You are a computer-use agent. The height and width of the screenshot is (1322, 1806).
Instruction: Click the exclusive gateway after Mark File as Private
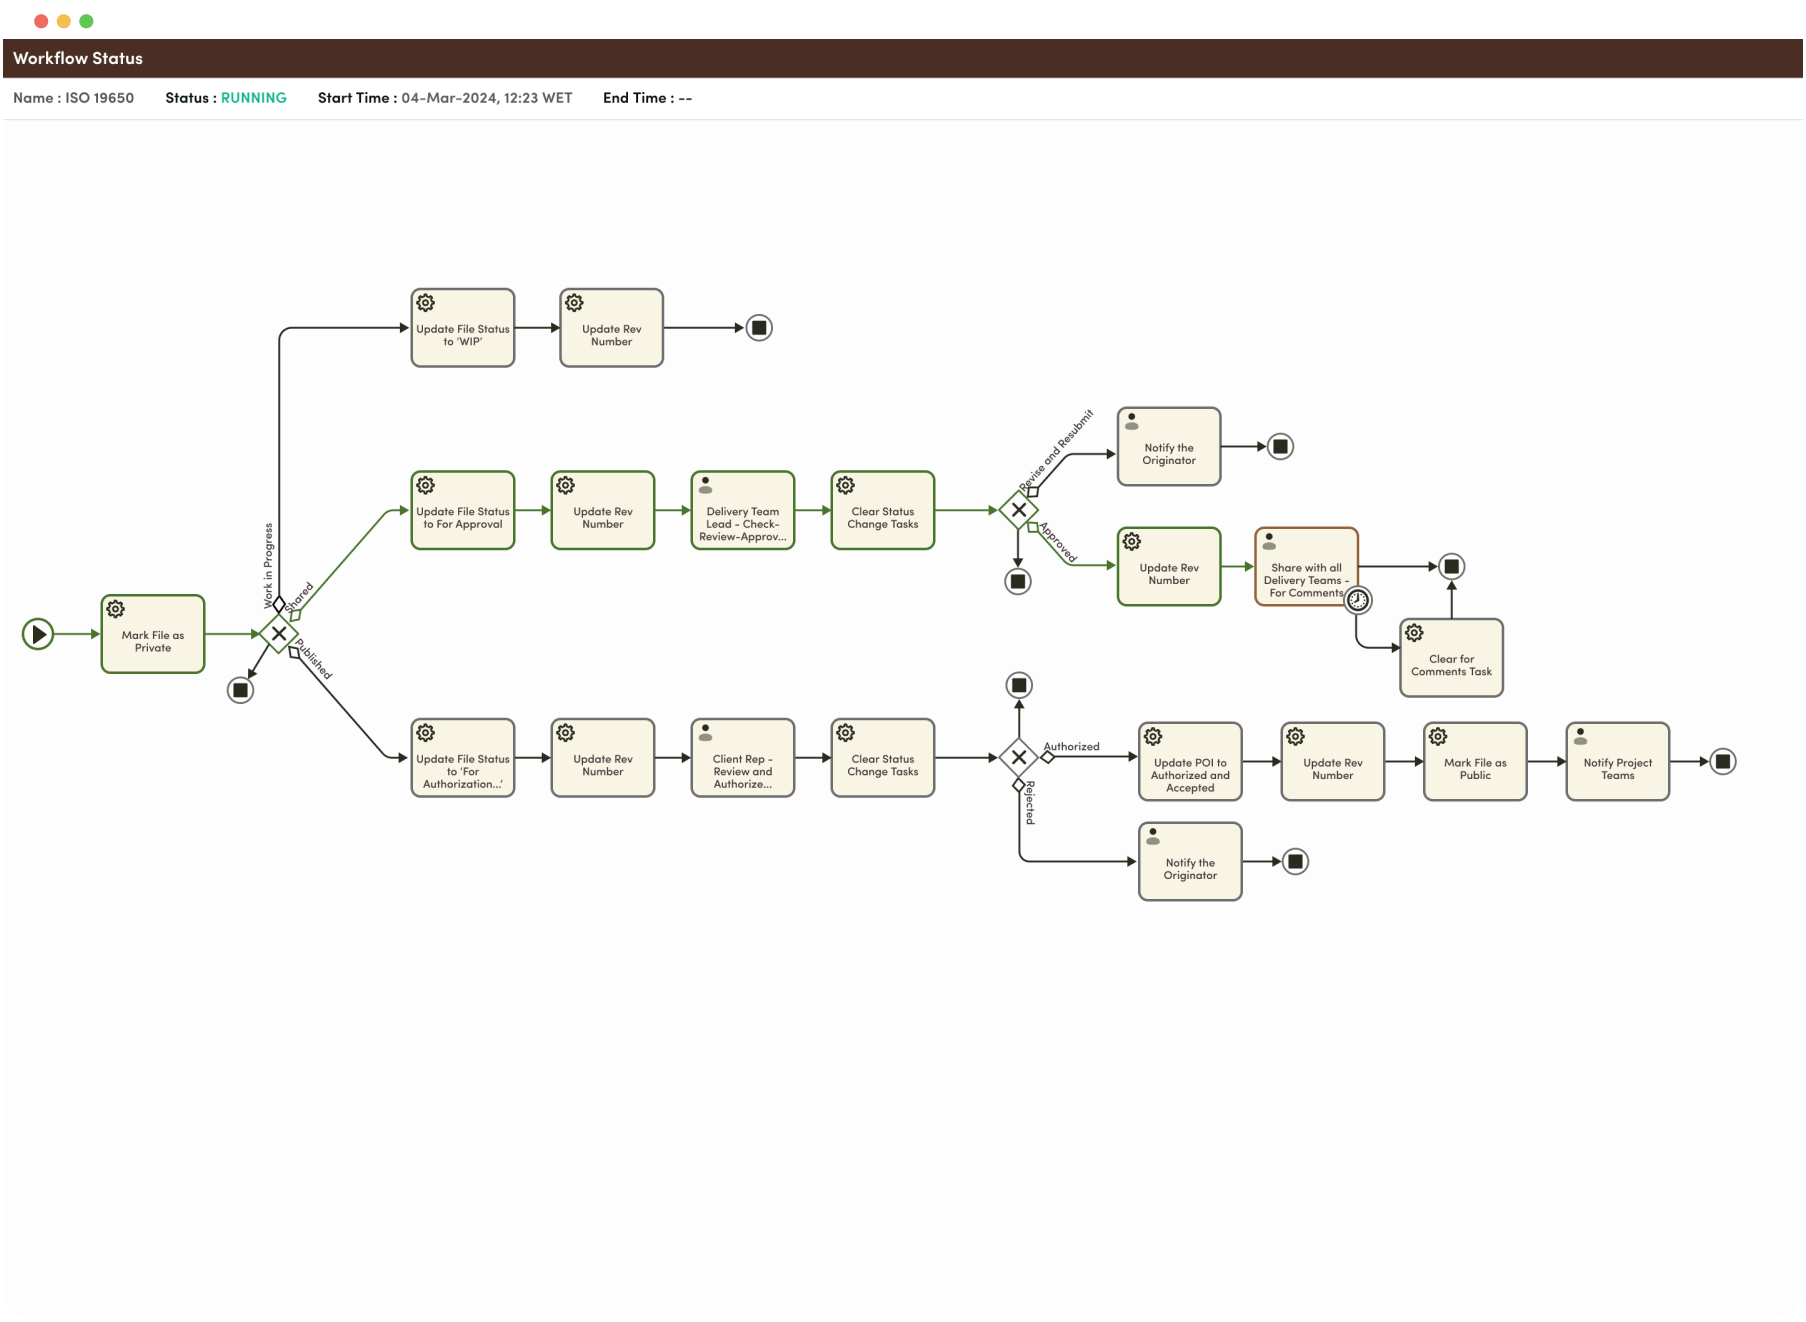tap(279, 634)
